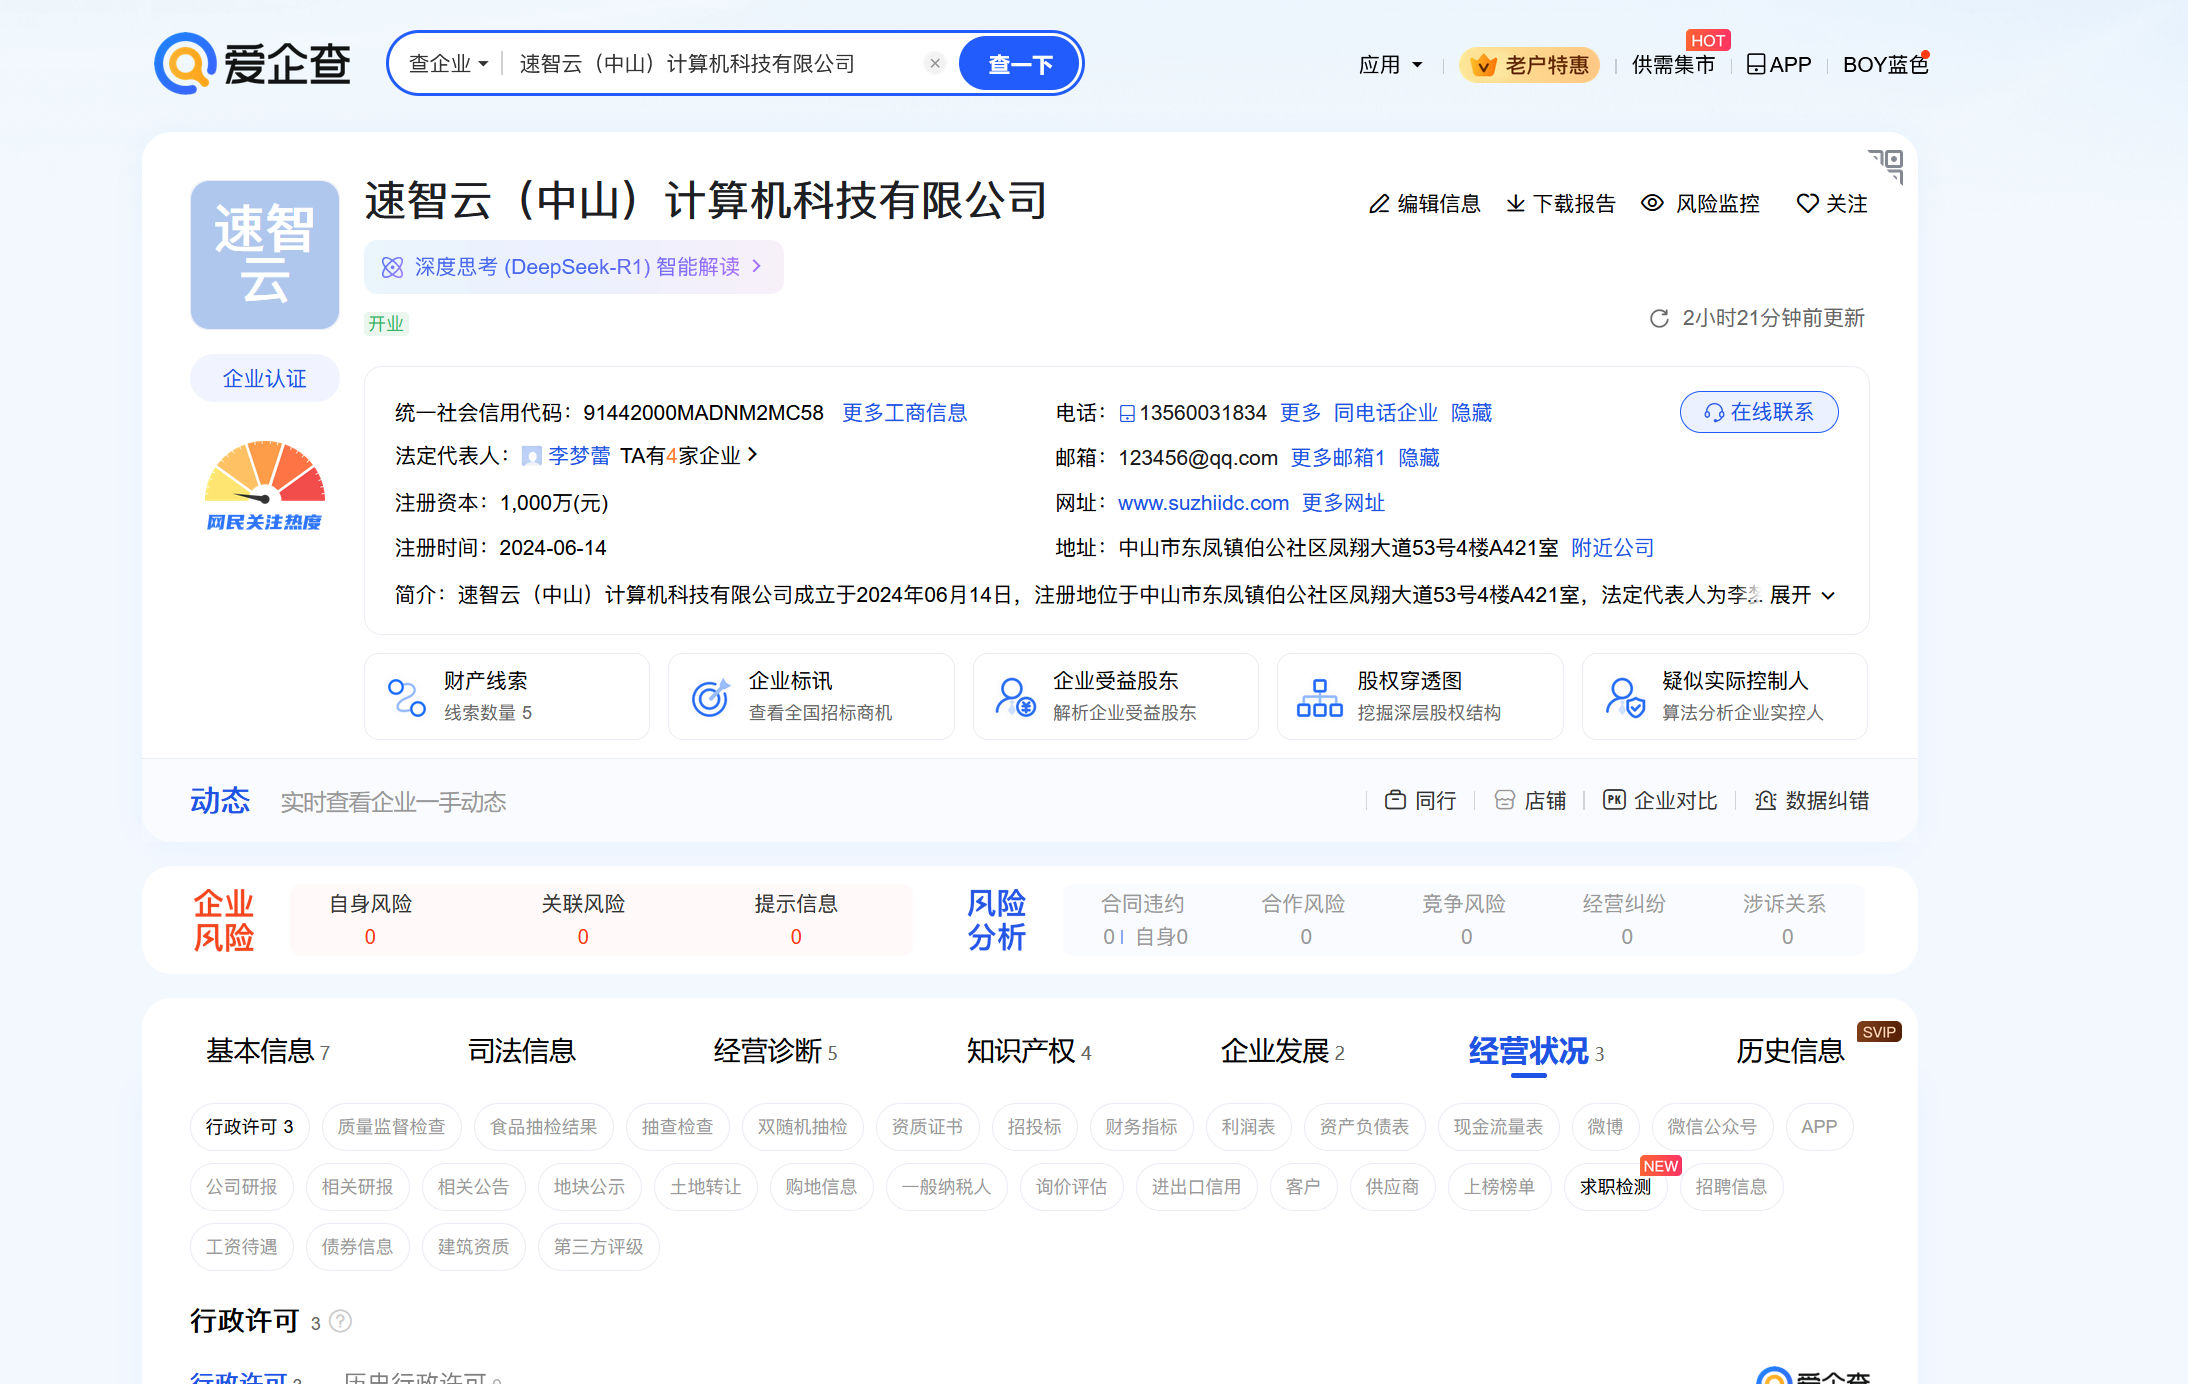This screenshot has height=1384, width=2188.
Task: Expand DeepSeek smart analysis chevron
Action: point(757,266)
